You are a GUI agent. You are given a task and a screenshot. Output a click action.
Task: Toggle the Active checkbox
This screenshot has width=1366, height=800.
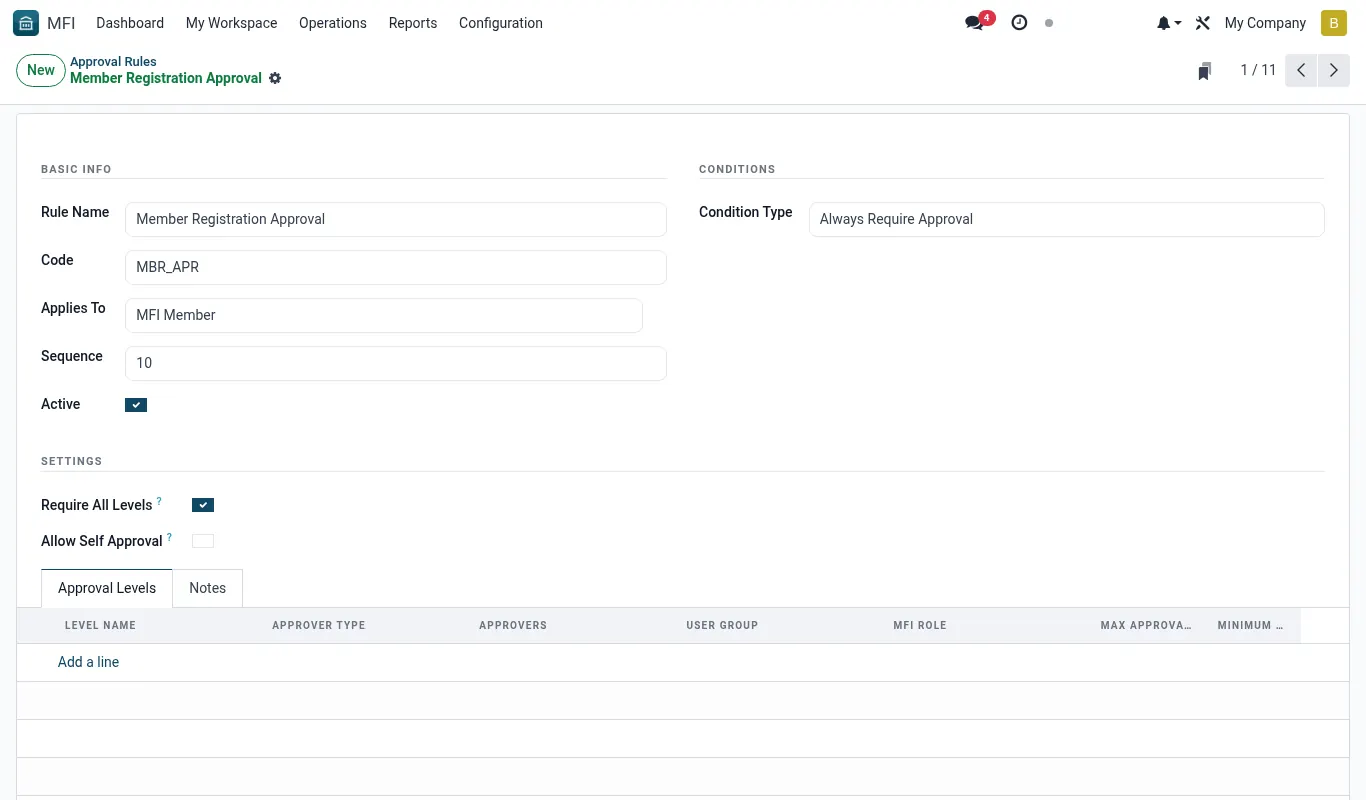pos(136,405)
